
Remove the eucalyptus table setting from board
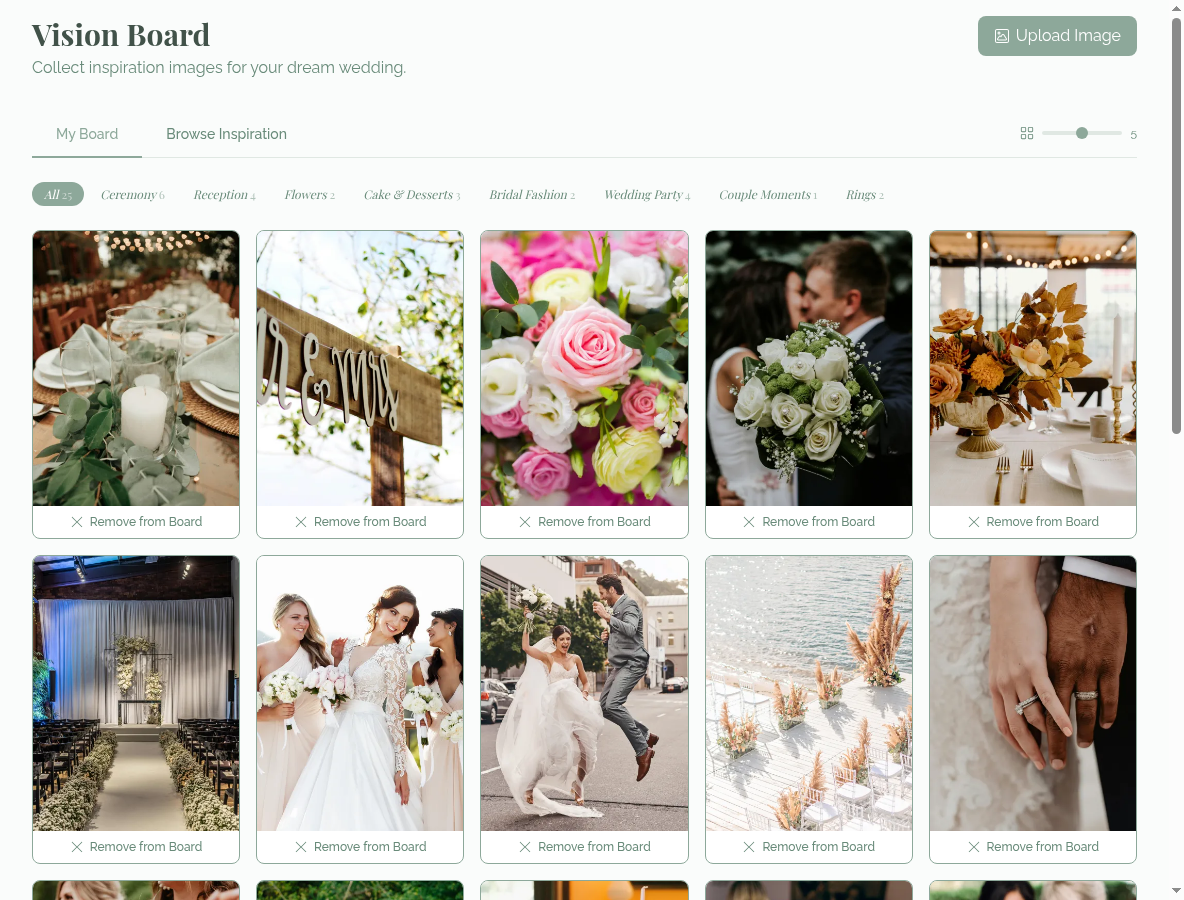(x=136, y=522)
